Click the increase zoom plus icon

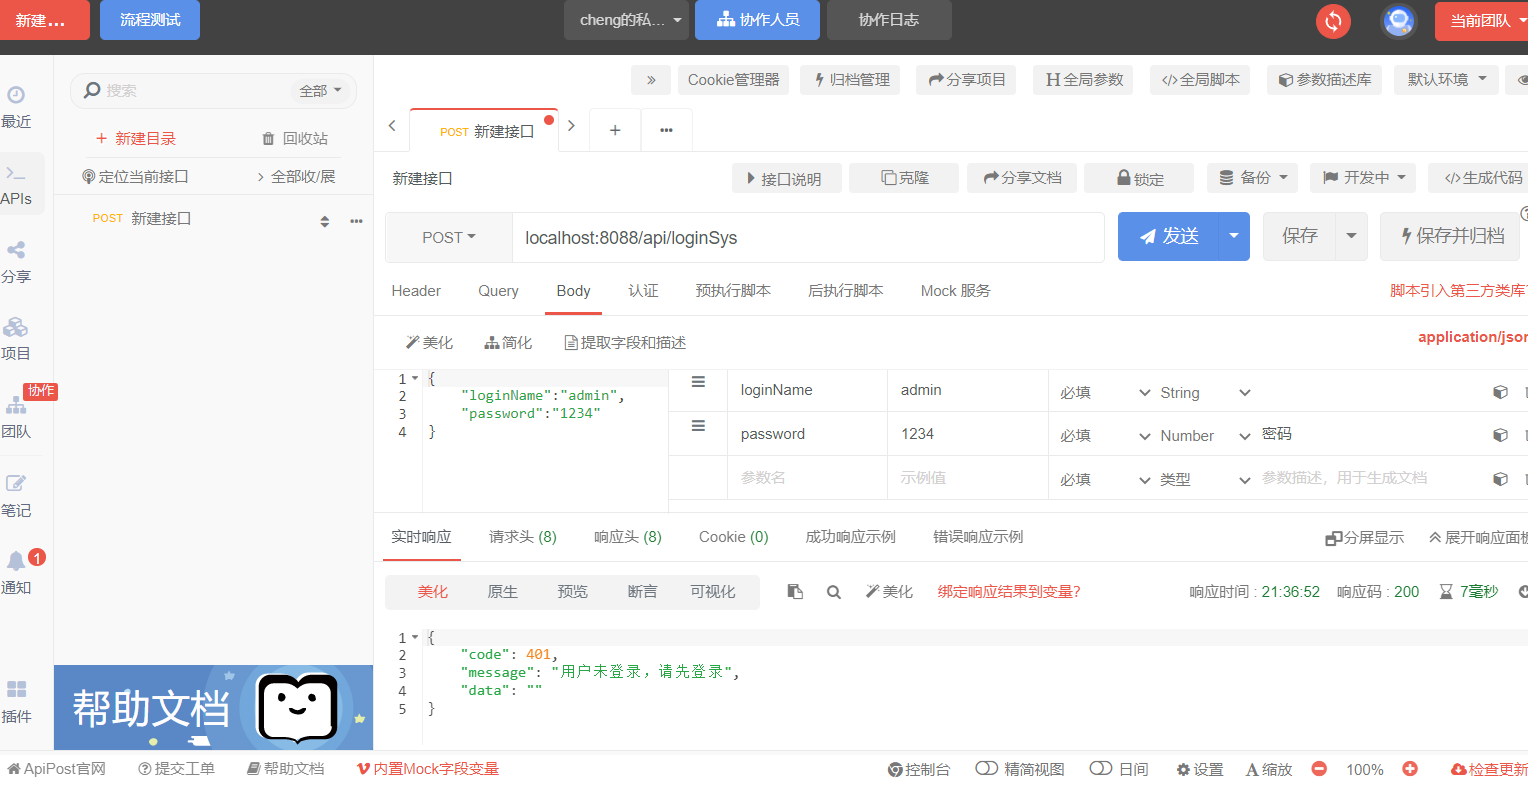(x=1410, y=769)
